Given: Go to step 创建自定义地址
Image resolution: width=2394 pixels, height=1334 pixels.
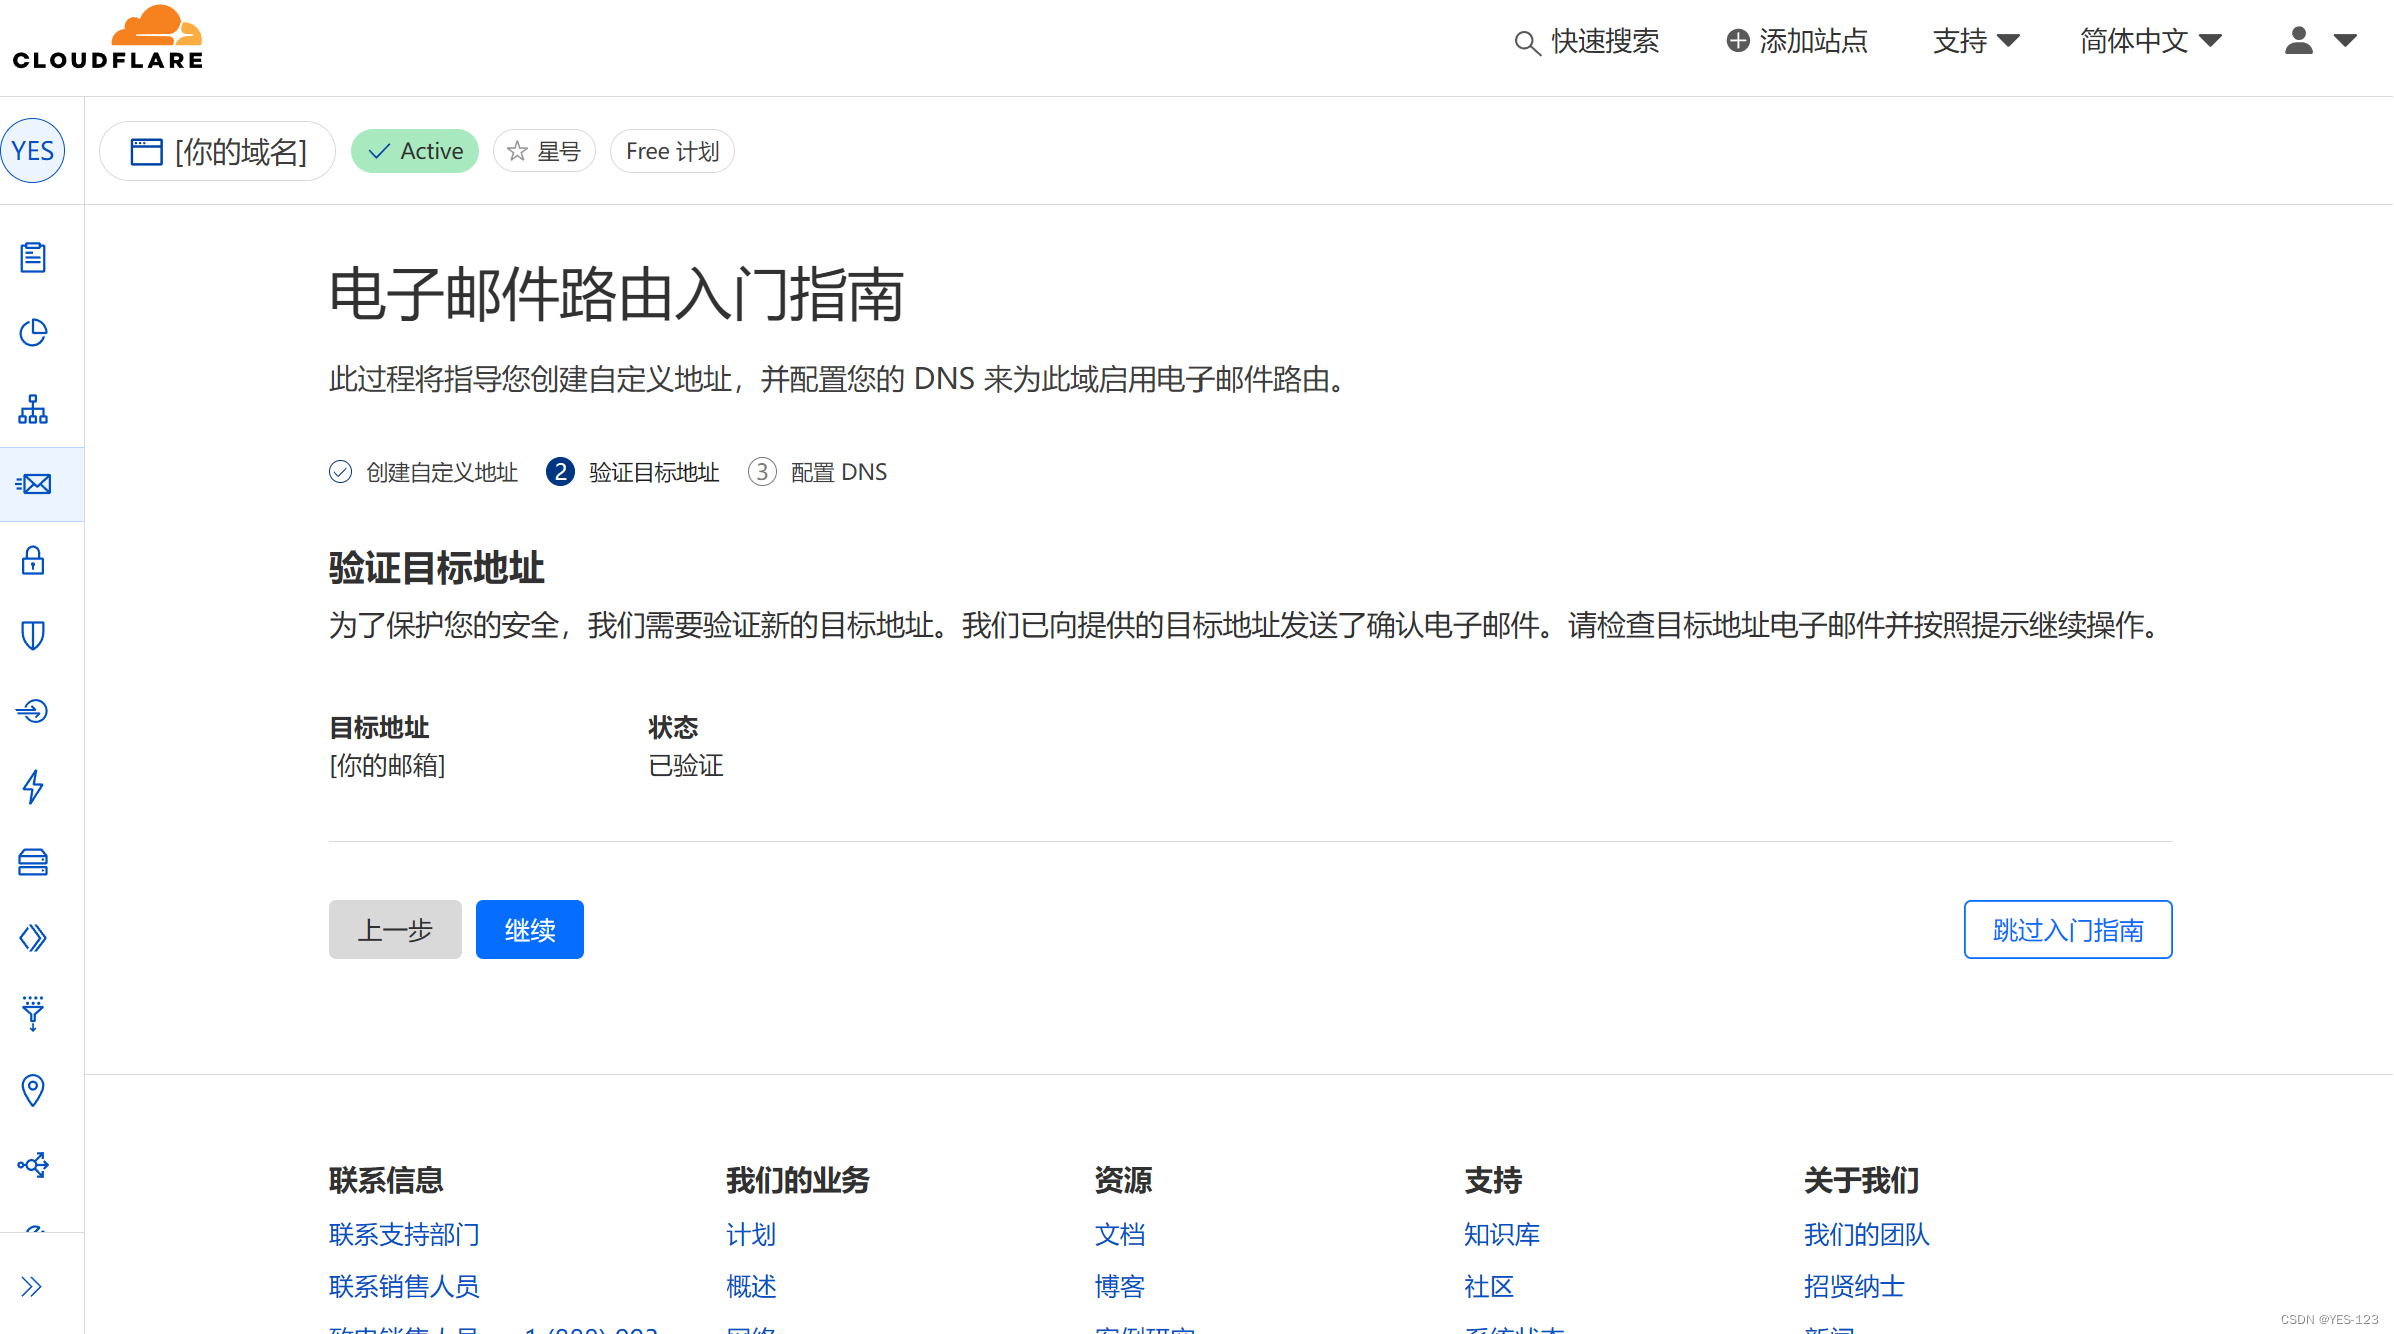Looking at the screenshot, I should click(x=423, y=472).
